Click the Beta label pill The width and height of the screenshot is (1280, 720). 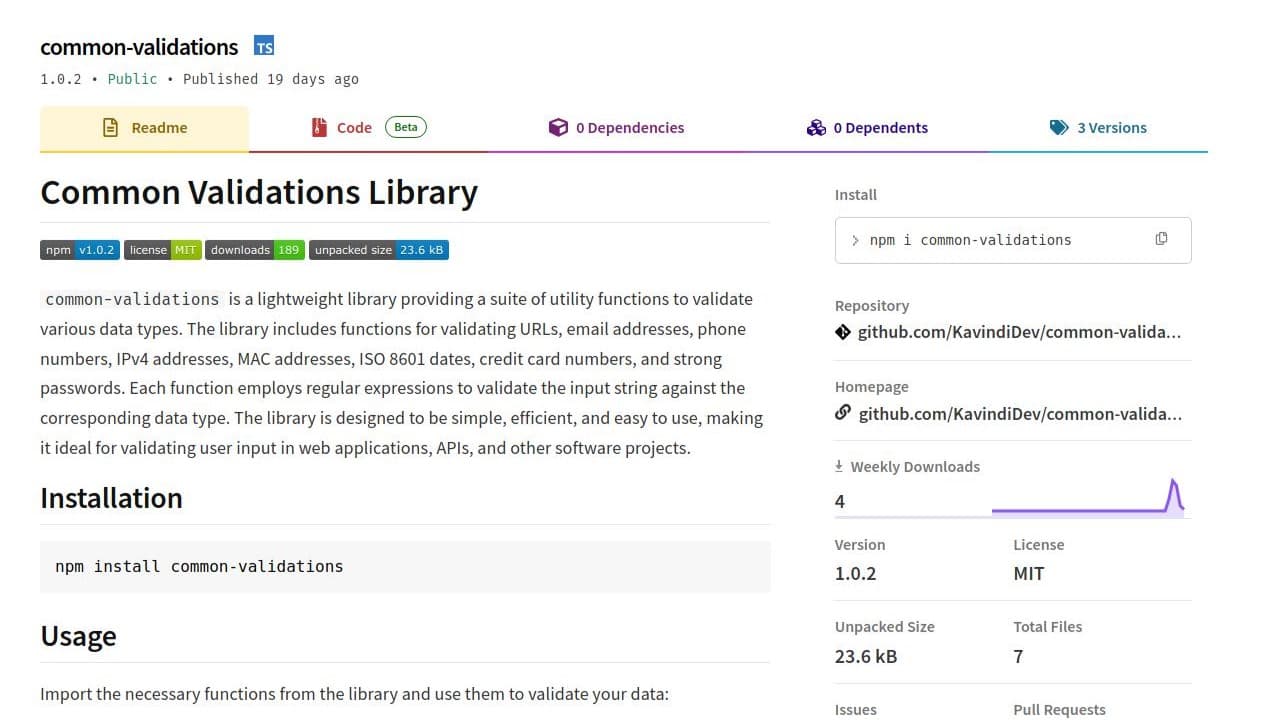click(406, 127)
